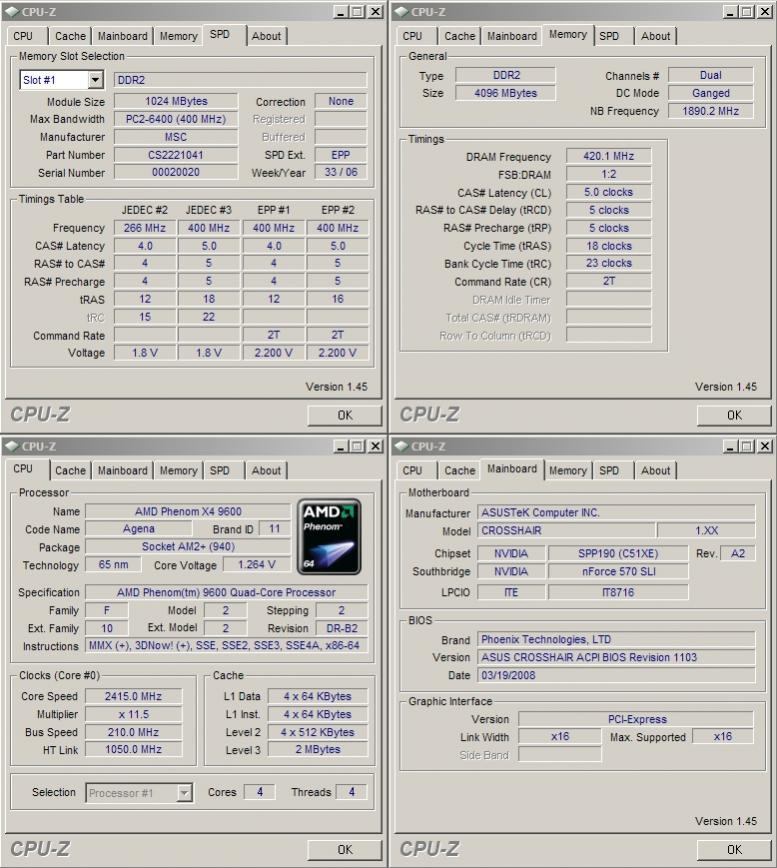The image size is (777, 868).
Task: Click OK in the Mainboard window
Action: (734, 850)
